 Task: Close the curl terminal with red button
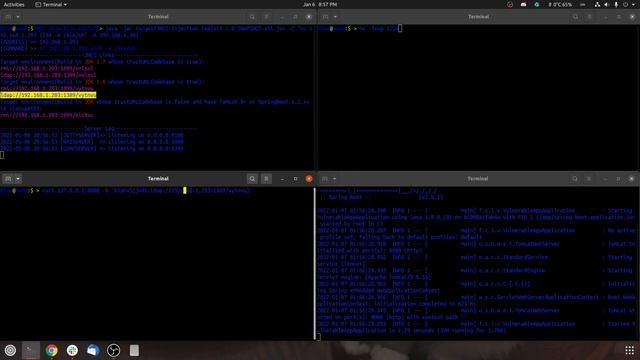(309, 179)
